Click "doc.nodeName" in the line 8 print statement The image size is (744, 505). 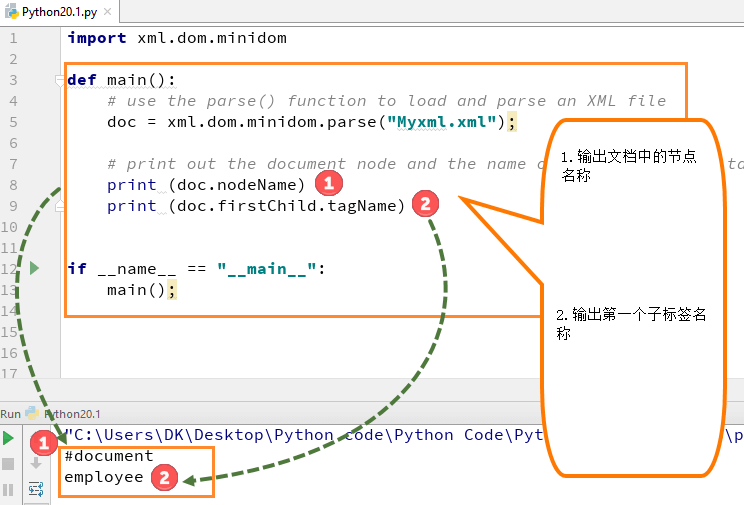pyautogui.click(x=236, y=185)
